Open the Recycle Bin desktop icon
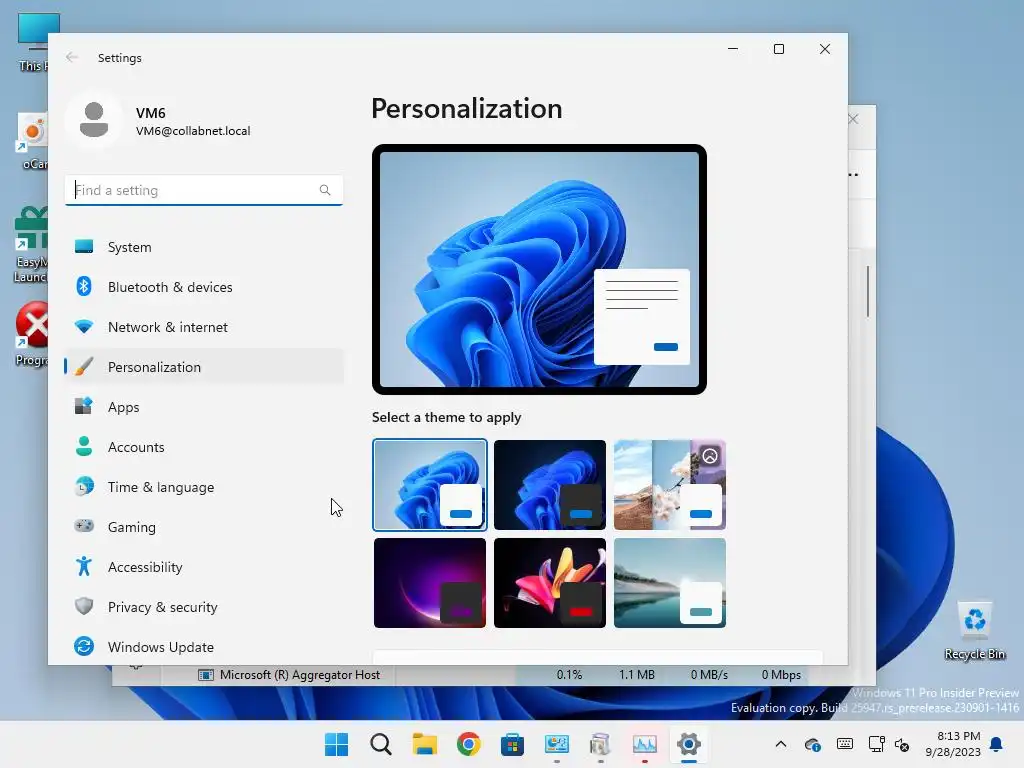Screen dimensions: 1024x768 974,630
